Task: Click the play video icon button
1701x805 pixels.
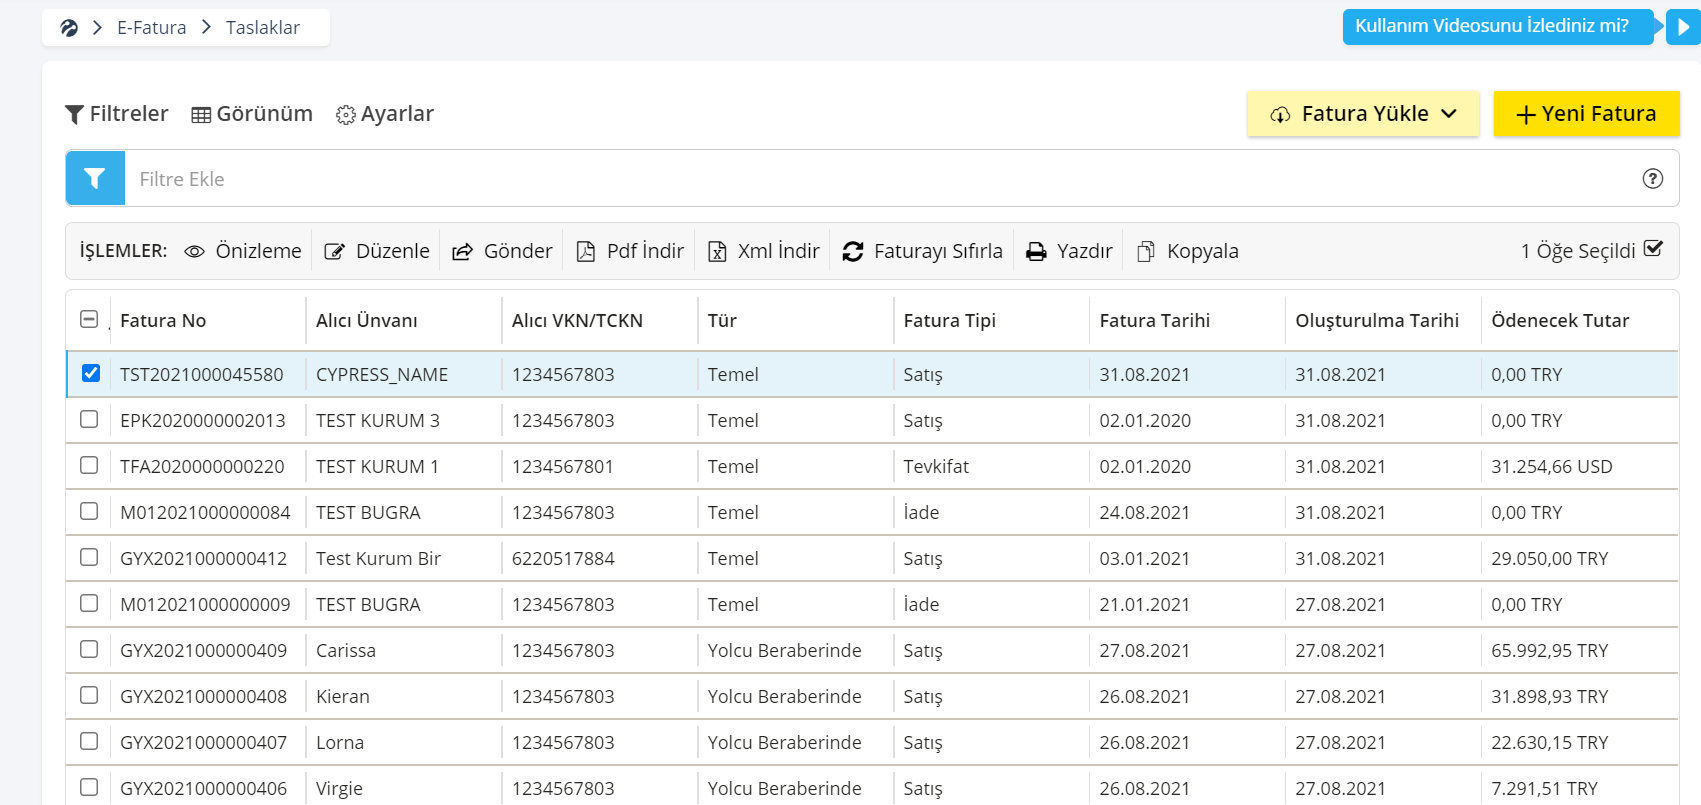Action: (1684, 27)
